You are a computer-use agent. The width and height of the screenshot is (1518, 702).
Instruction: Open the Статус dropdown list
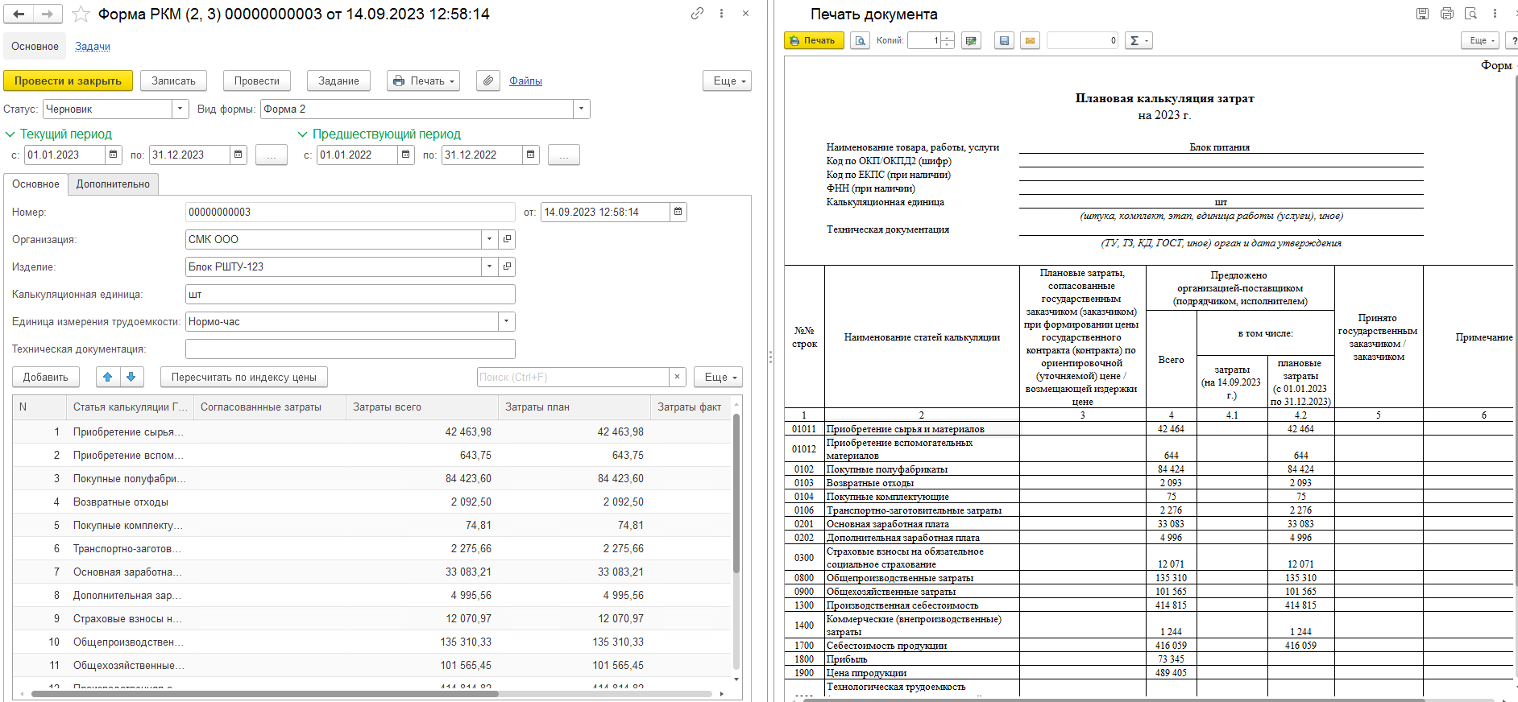(x=180, y=109)
